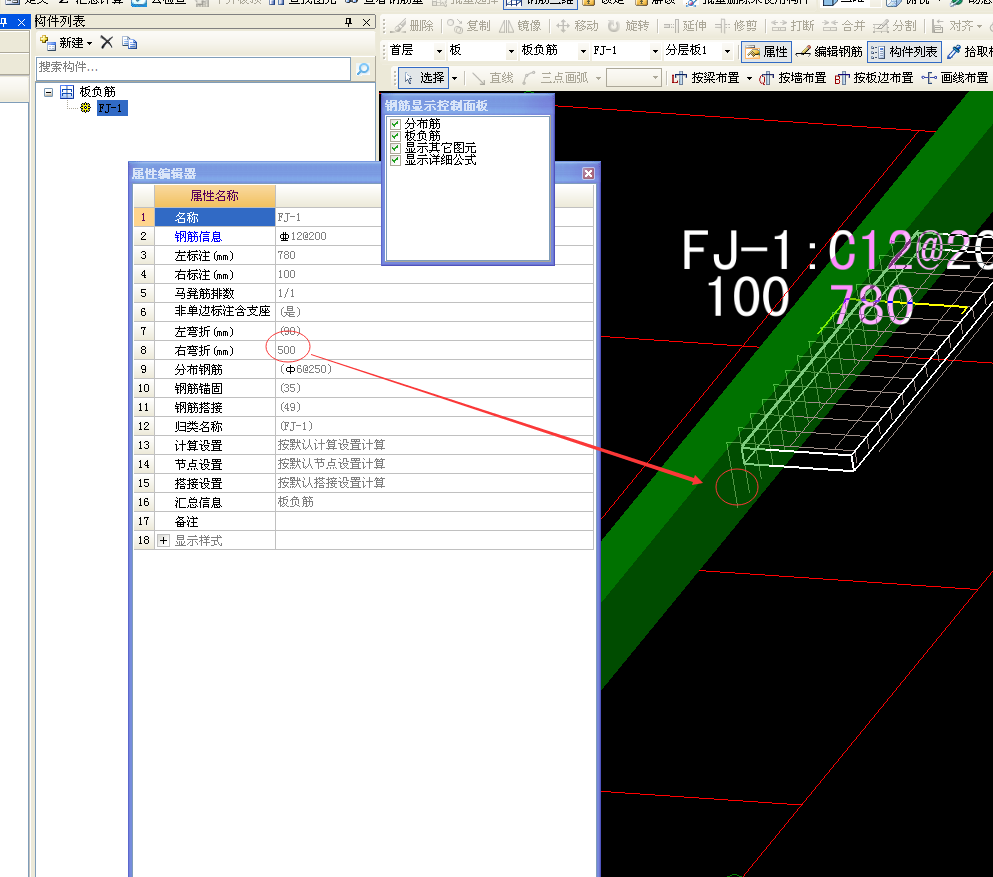This screenshot has height=877, width=993.
Task: Click the 分割 split toolbar item
Action: (895, 26)
